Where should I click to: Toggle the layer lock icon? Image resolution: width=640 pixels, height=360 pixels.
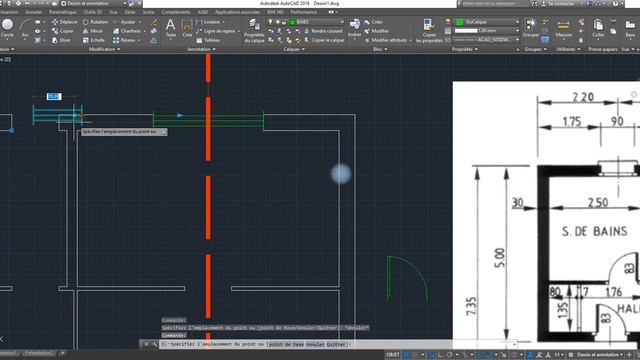click(284, 22)
